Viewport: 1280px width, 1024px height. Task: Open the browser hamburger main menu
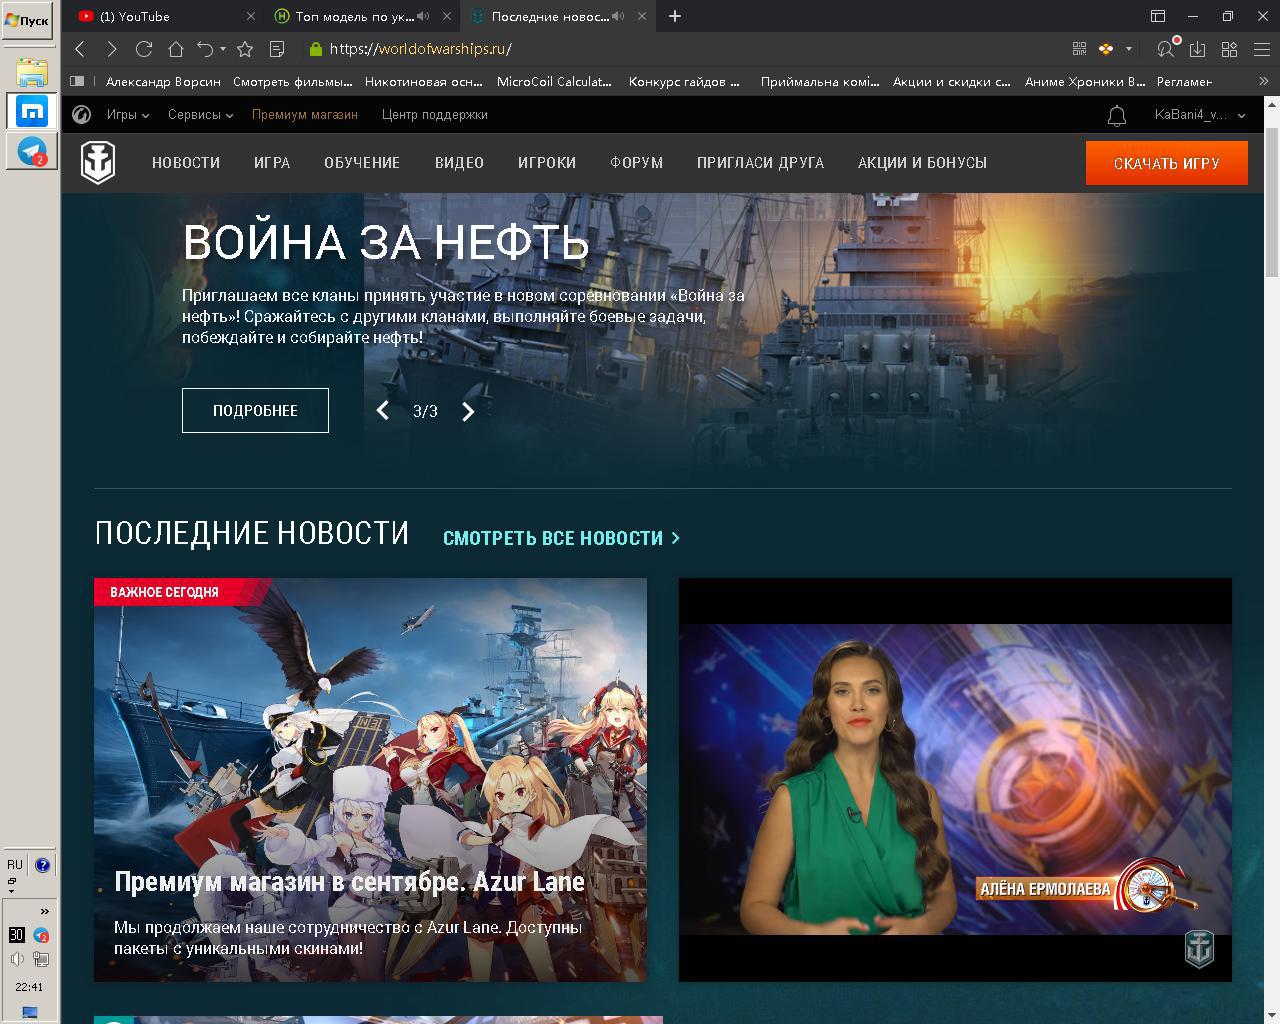pos(1260,49)
